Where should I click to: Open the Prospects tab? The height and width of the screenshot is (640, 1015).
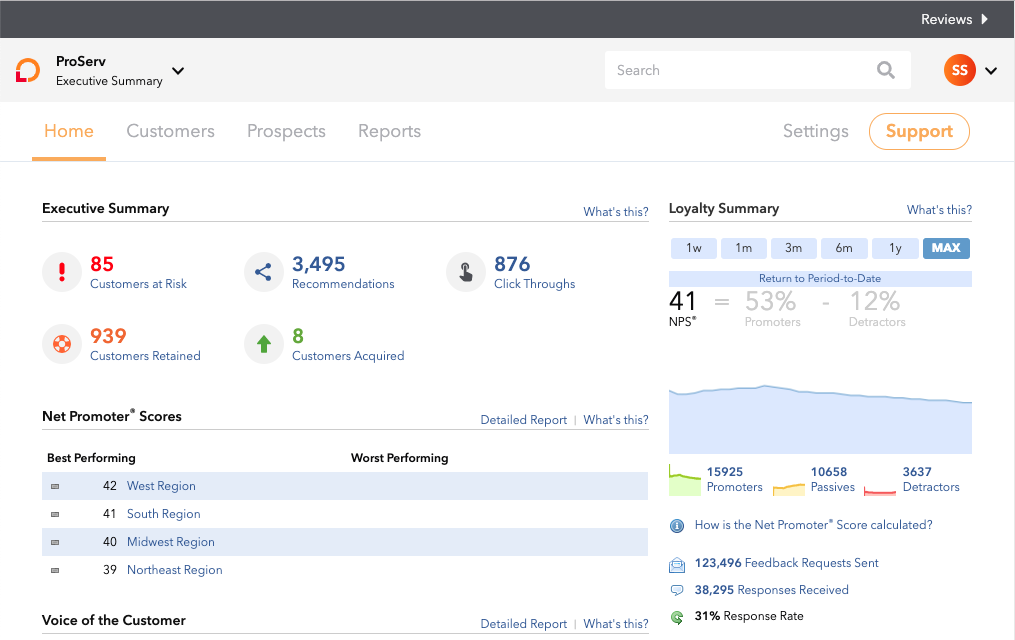(x=286, y=131)
